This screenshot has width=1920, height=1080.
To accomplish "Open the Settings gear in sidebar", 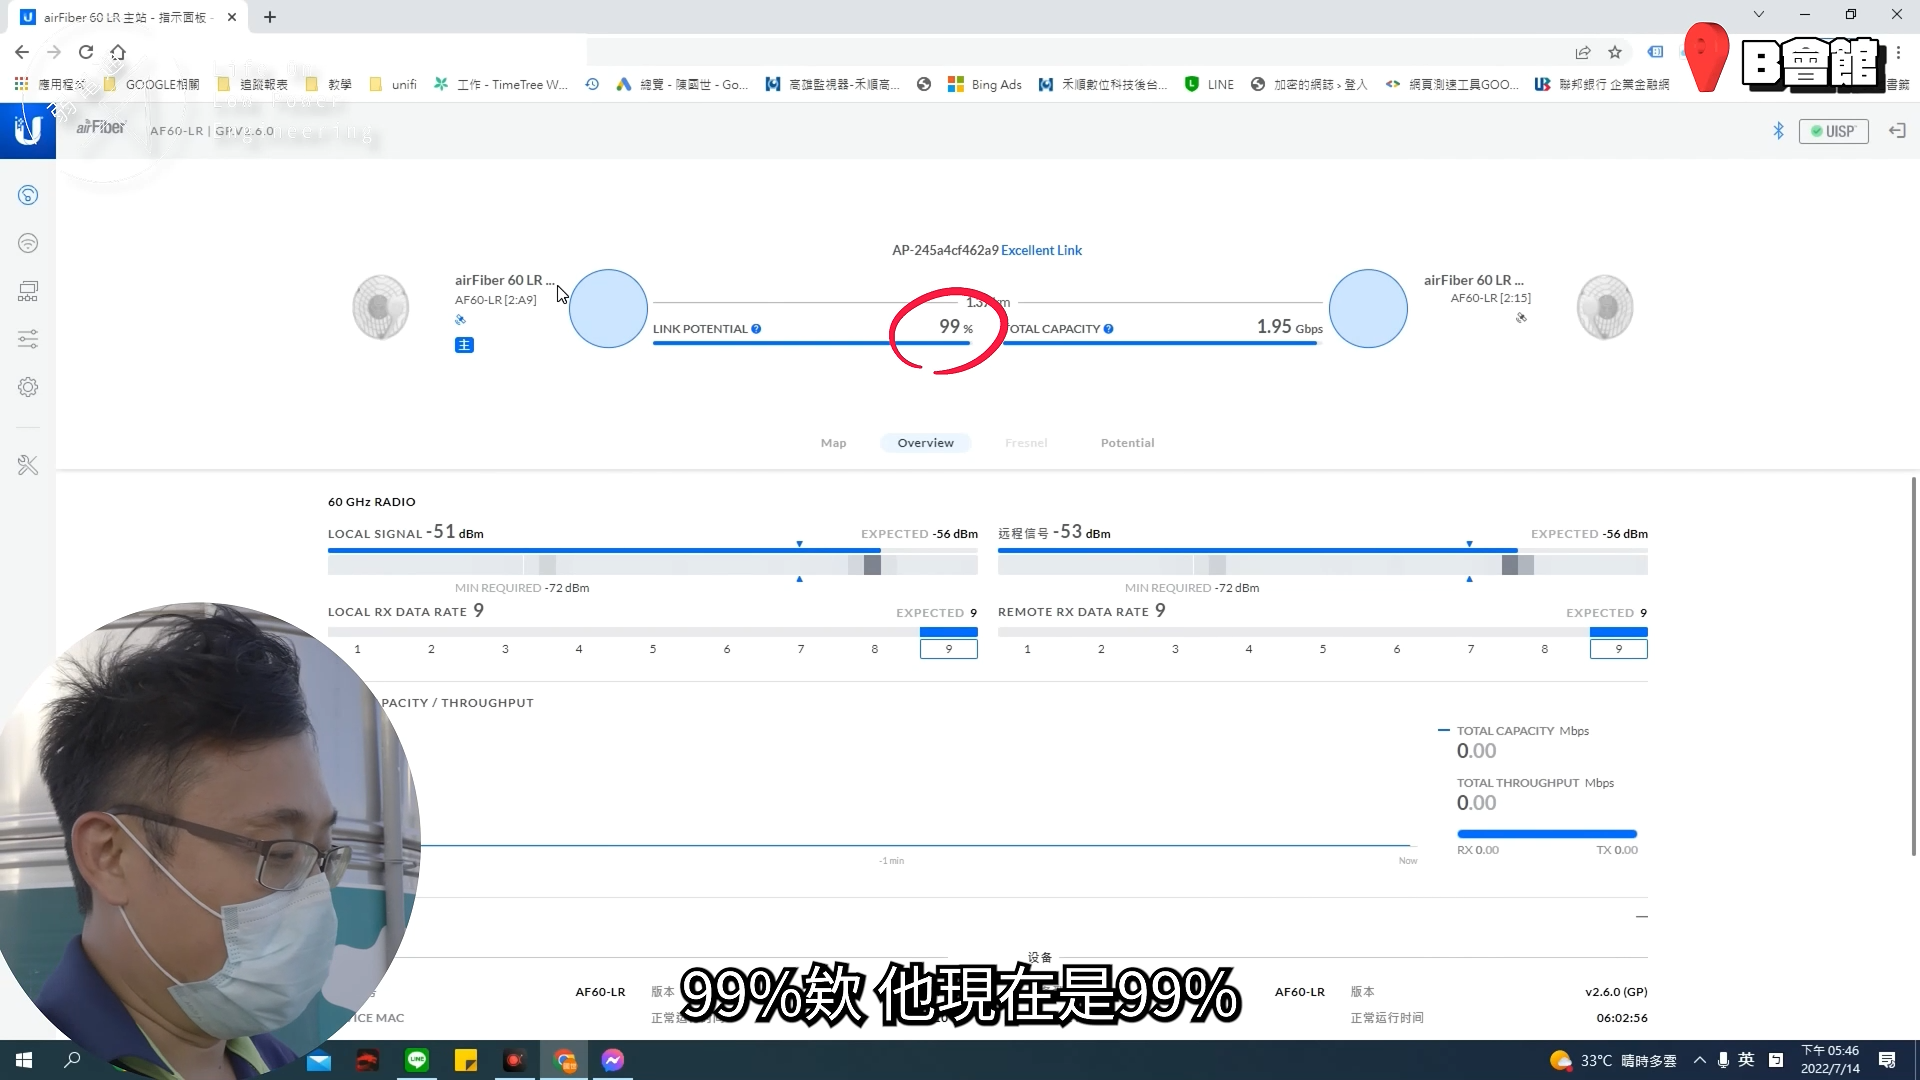I will pyautogui.click(x=27, y=387).
